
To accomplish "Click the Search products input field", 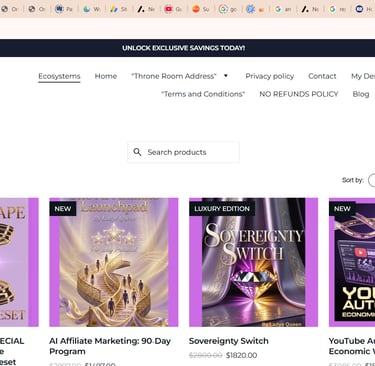I will click(x=183, y=152).
